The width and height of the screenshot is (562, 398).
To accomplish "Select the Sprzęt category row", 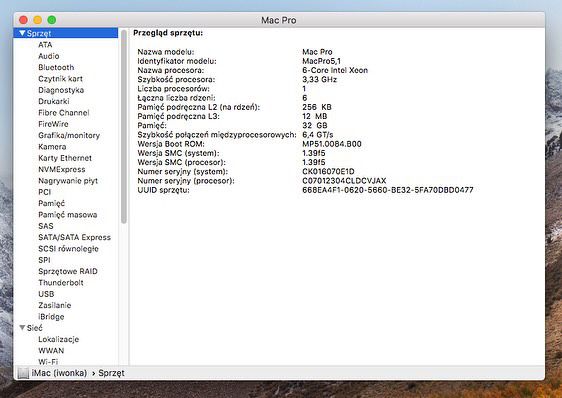I will pyautogui.click(x=66, y=33).
